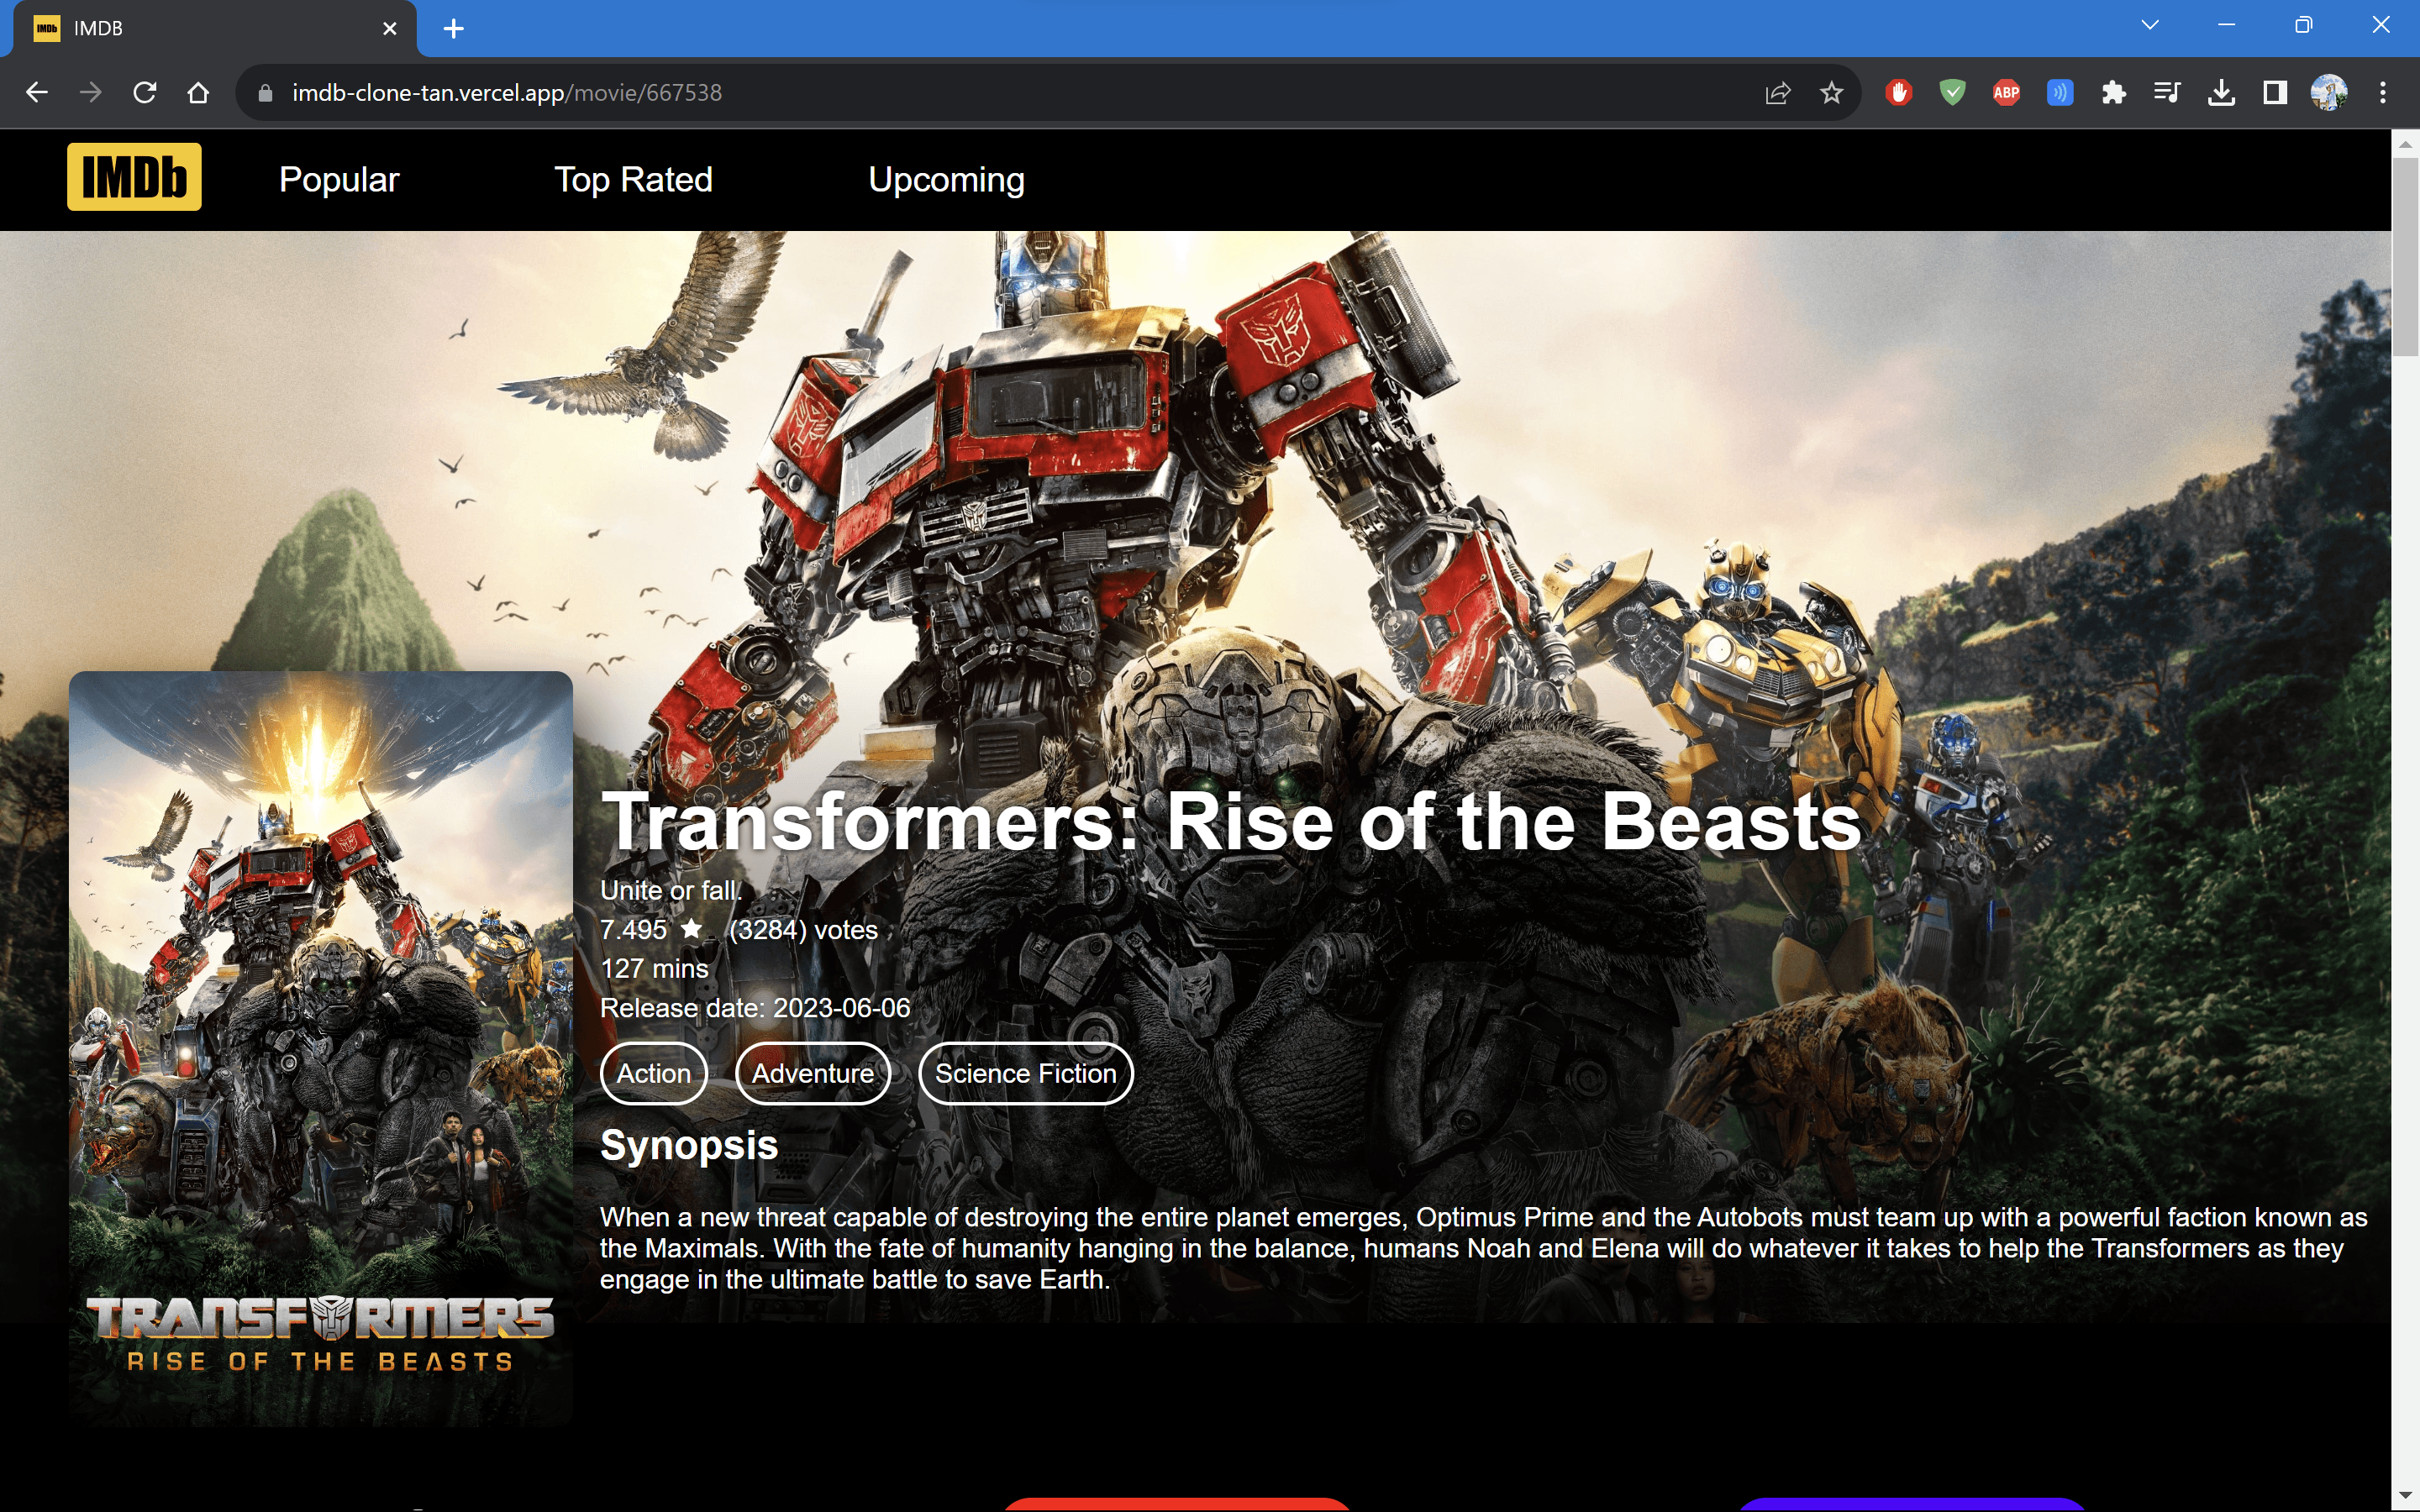Select the Science Fiction genre tag
The image size is (2420, 1512).
pyautogui.click(x=1025, y=1073)
